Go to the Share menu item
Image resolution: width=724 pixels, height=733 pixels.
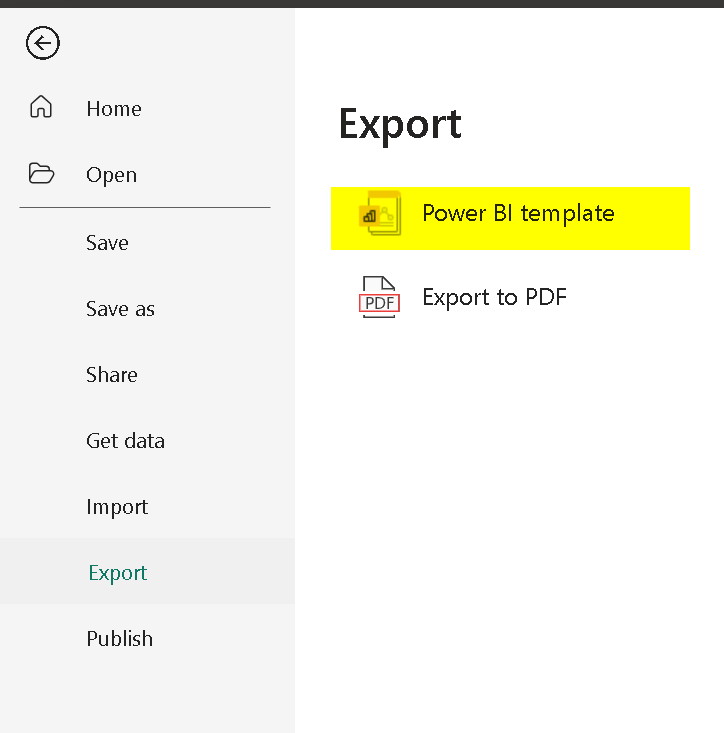point(112,375)
